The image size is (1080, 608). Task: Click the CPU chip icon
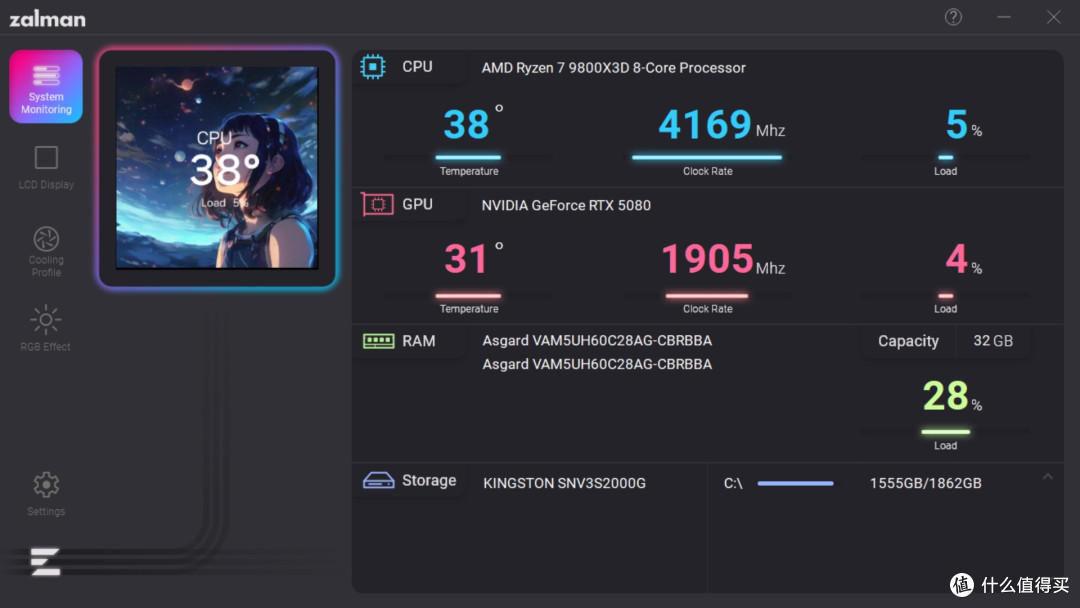pos(373,67)
